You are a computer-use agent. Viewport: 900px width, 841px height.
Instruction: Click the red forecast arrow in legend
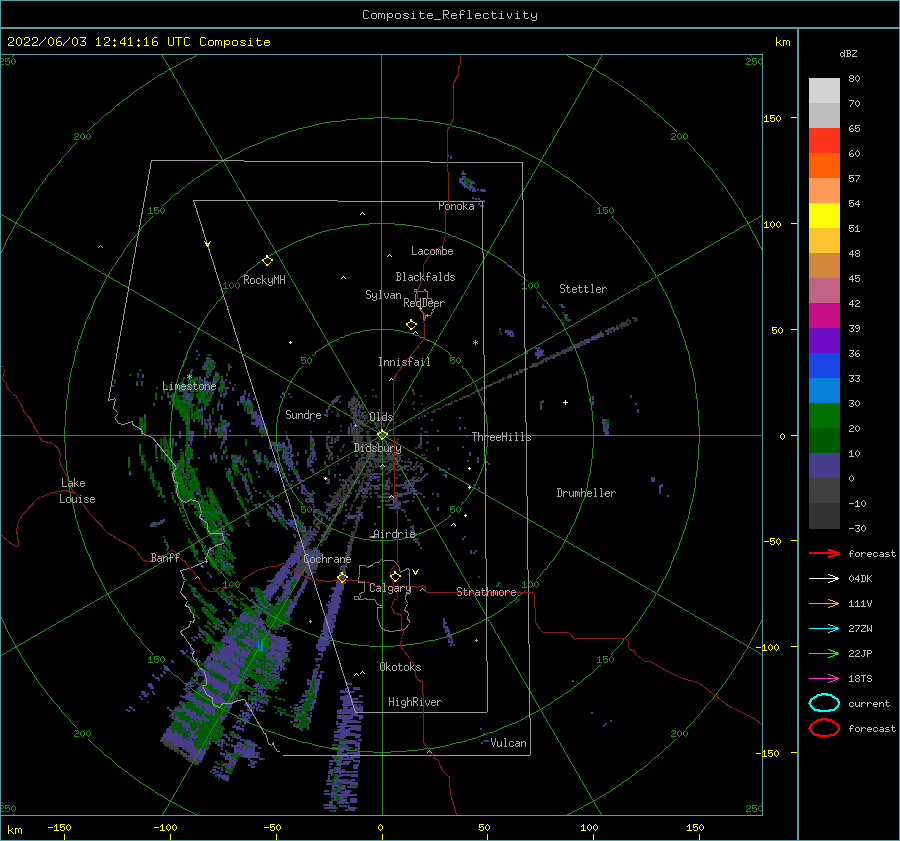pyautogui.click(x=824, y=553)
